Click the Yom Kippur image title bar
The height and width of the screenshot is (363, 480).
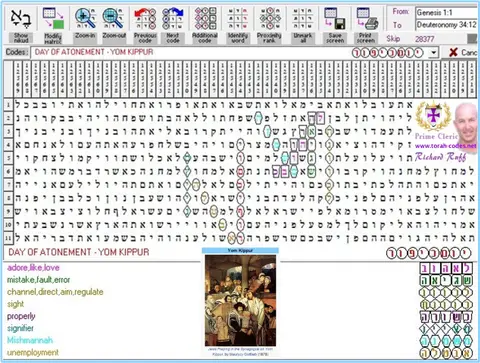click(240, 250)
